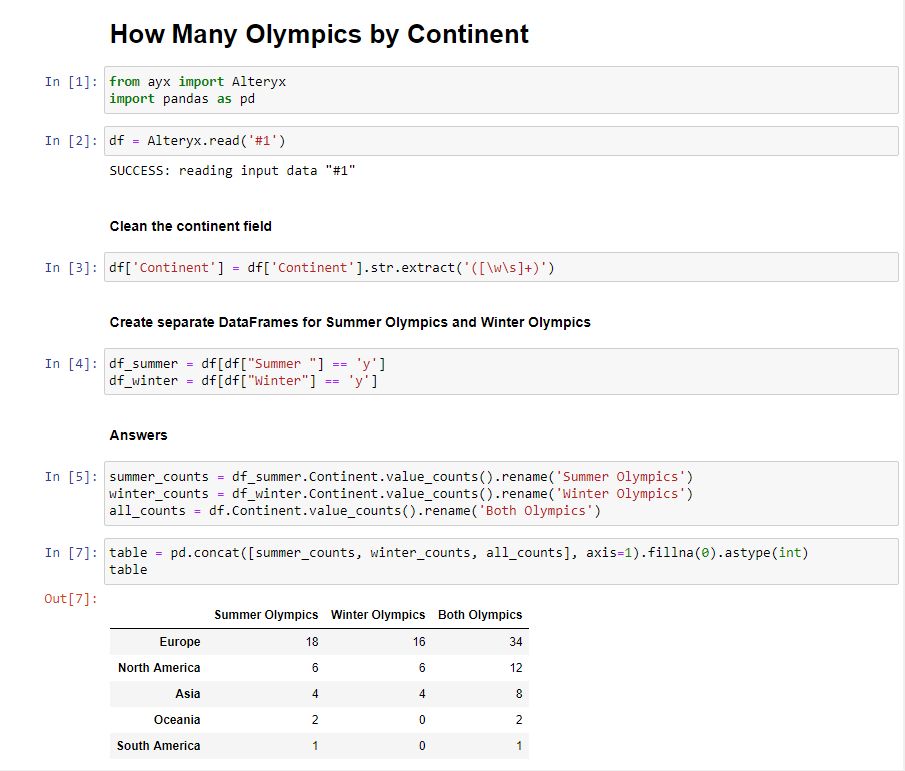Screen dimensions: 905x771
Task: Click the 'In [1]:' cell prompt
Action: pos(69,82)
